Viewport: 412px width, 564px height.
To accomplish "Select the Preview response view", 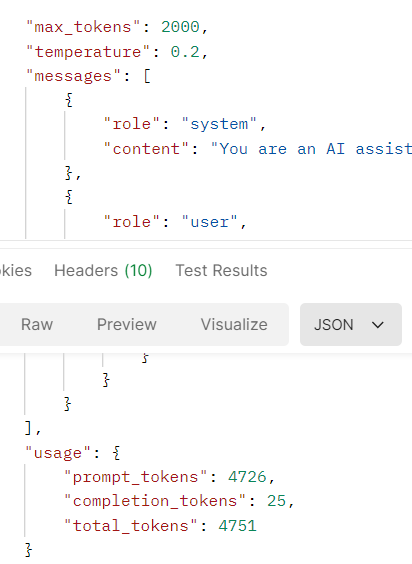I will pyautogui.click(x=127, y=324).
